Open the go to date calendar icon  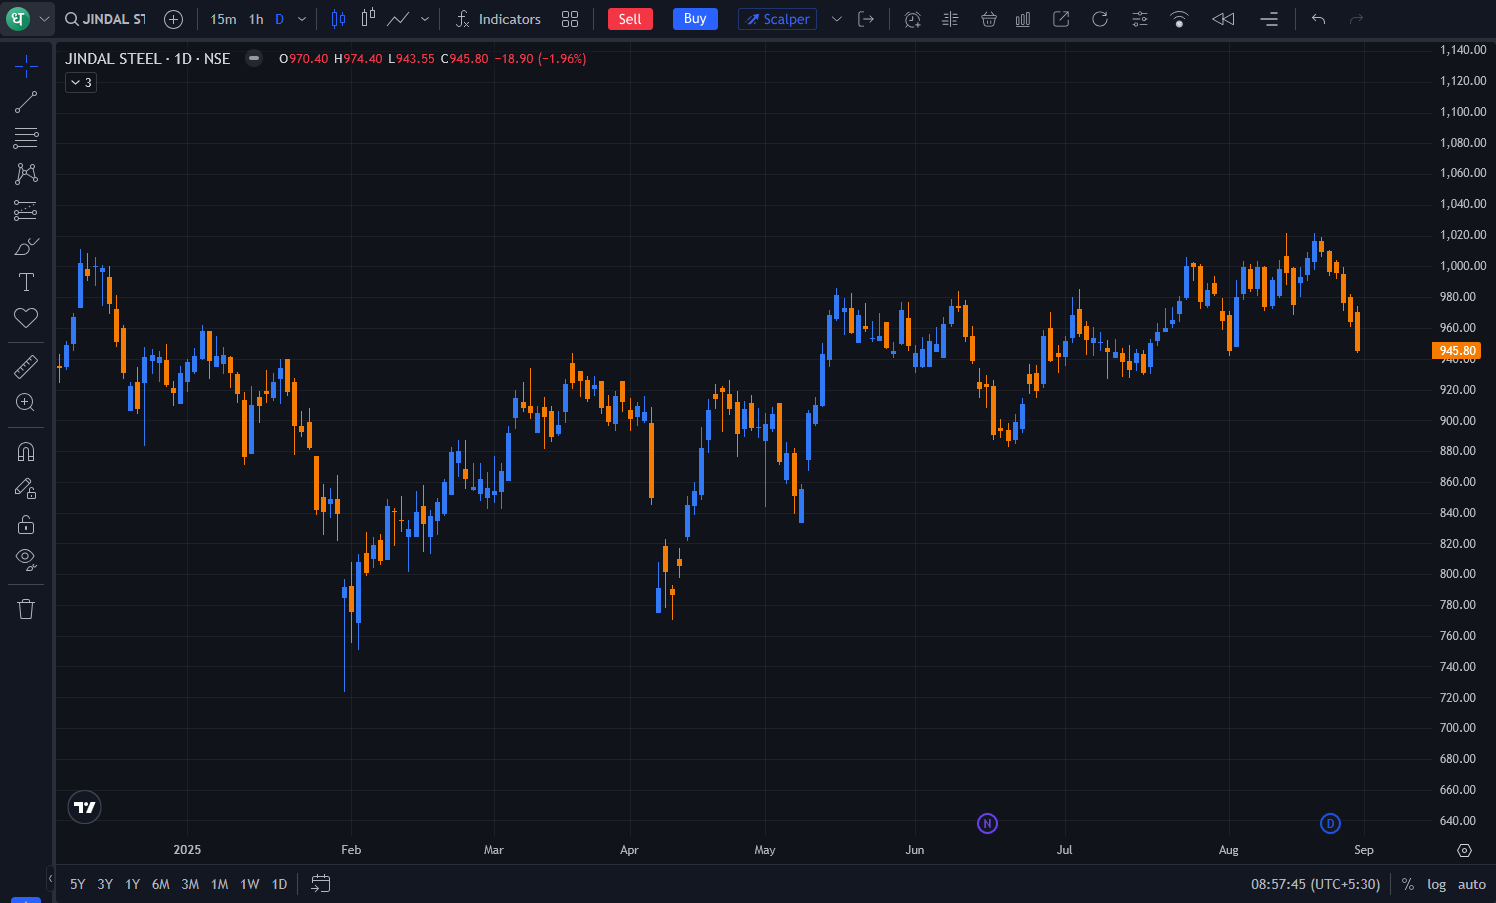(x=320, y=883)
